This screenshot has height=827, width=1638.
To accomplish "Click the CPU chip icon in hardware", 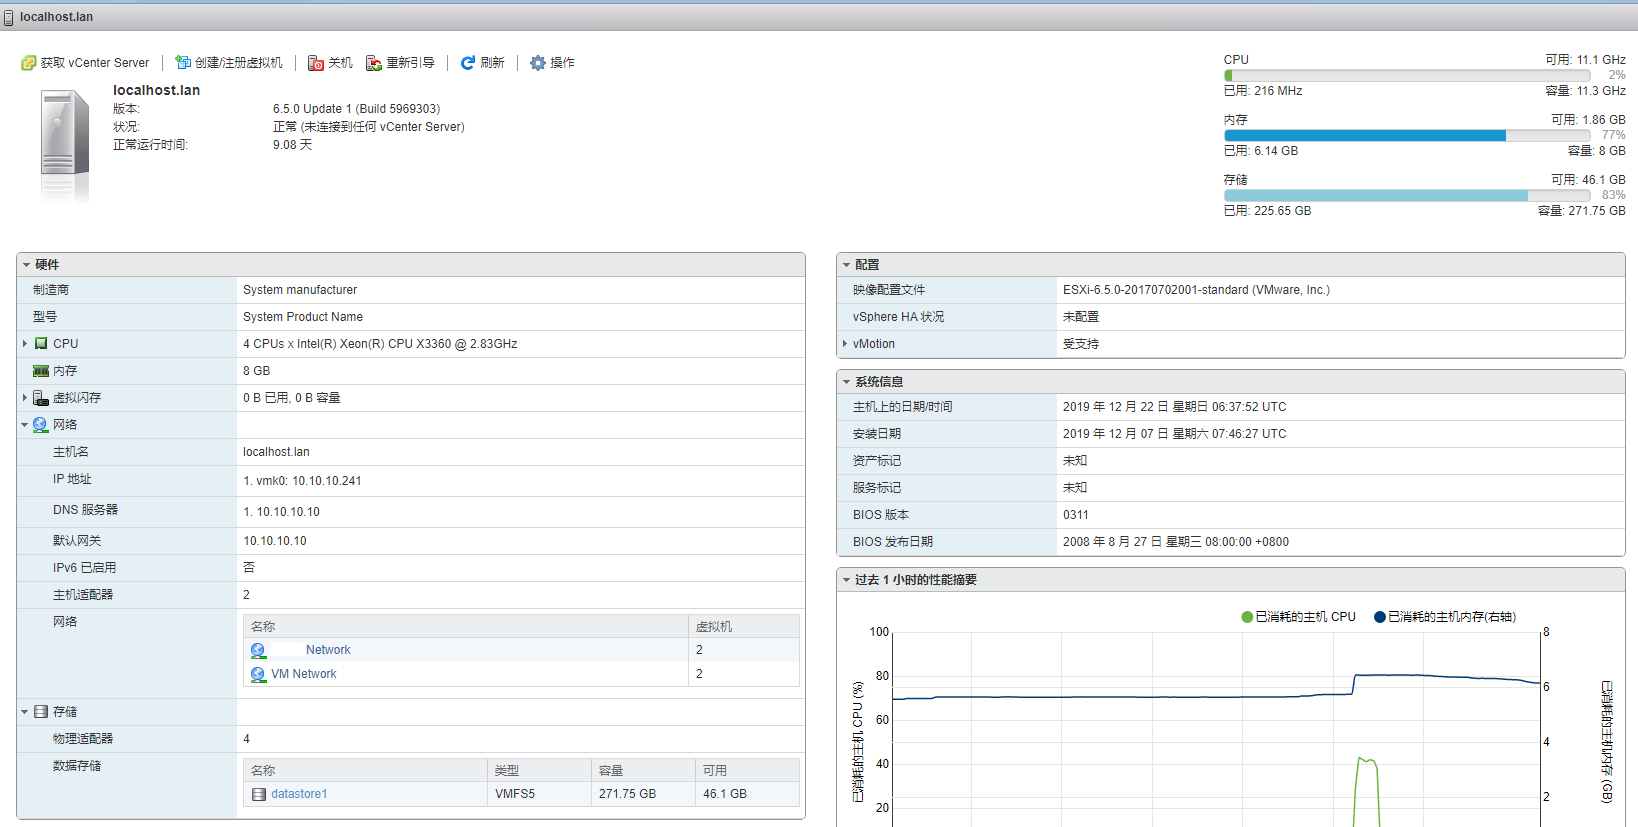I will [x=41, y=343].
